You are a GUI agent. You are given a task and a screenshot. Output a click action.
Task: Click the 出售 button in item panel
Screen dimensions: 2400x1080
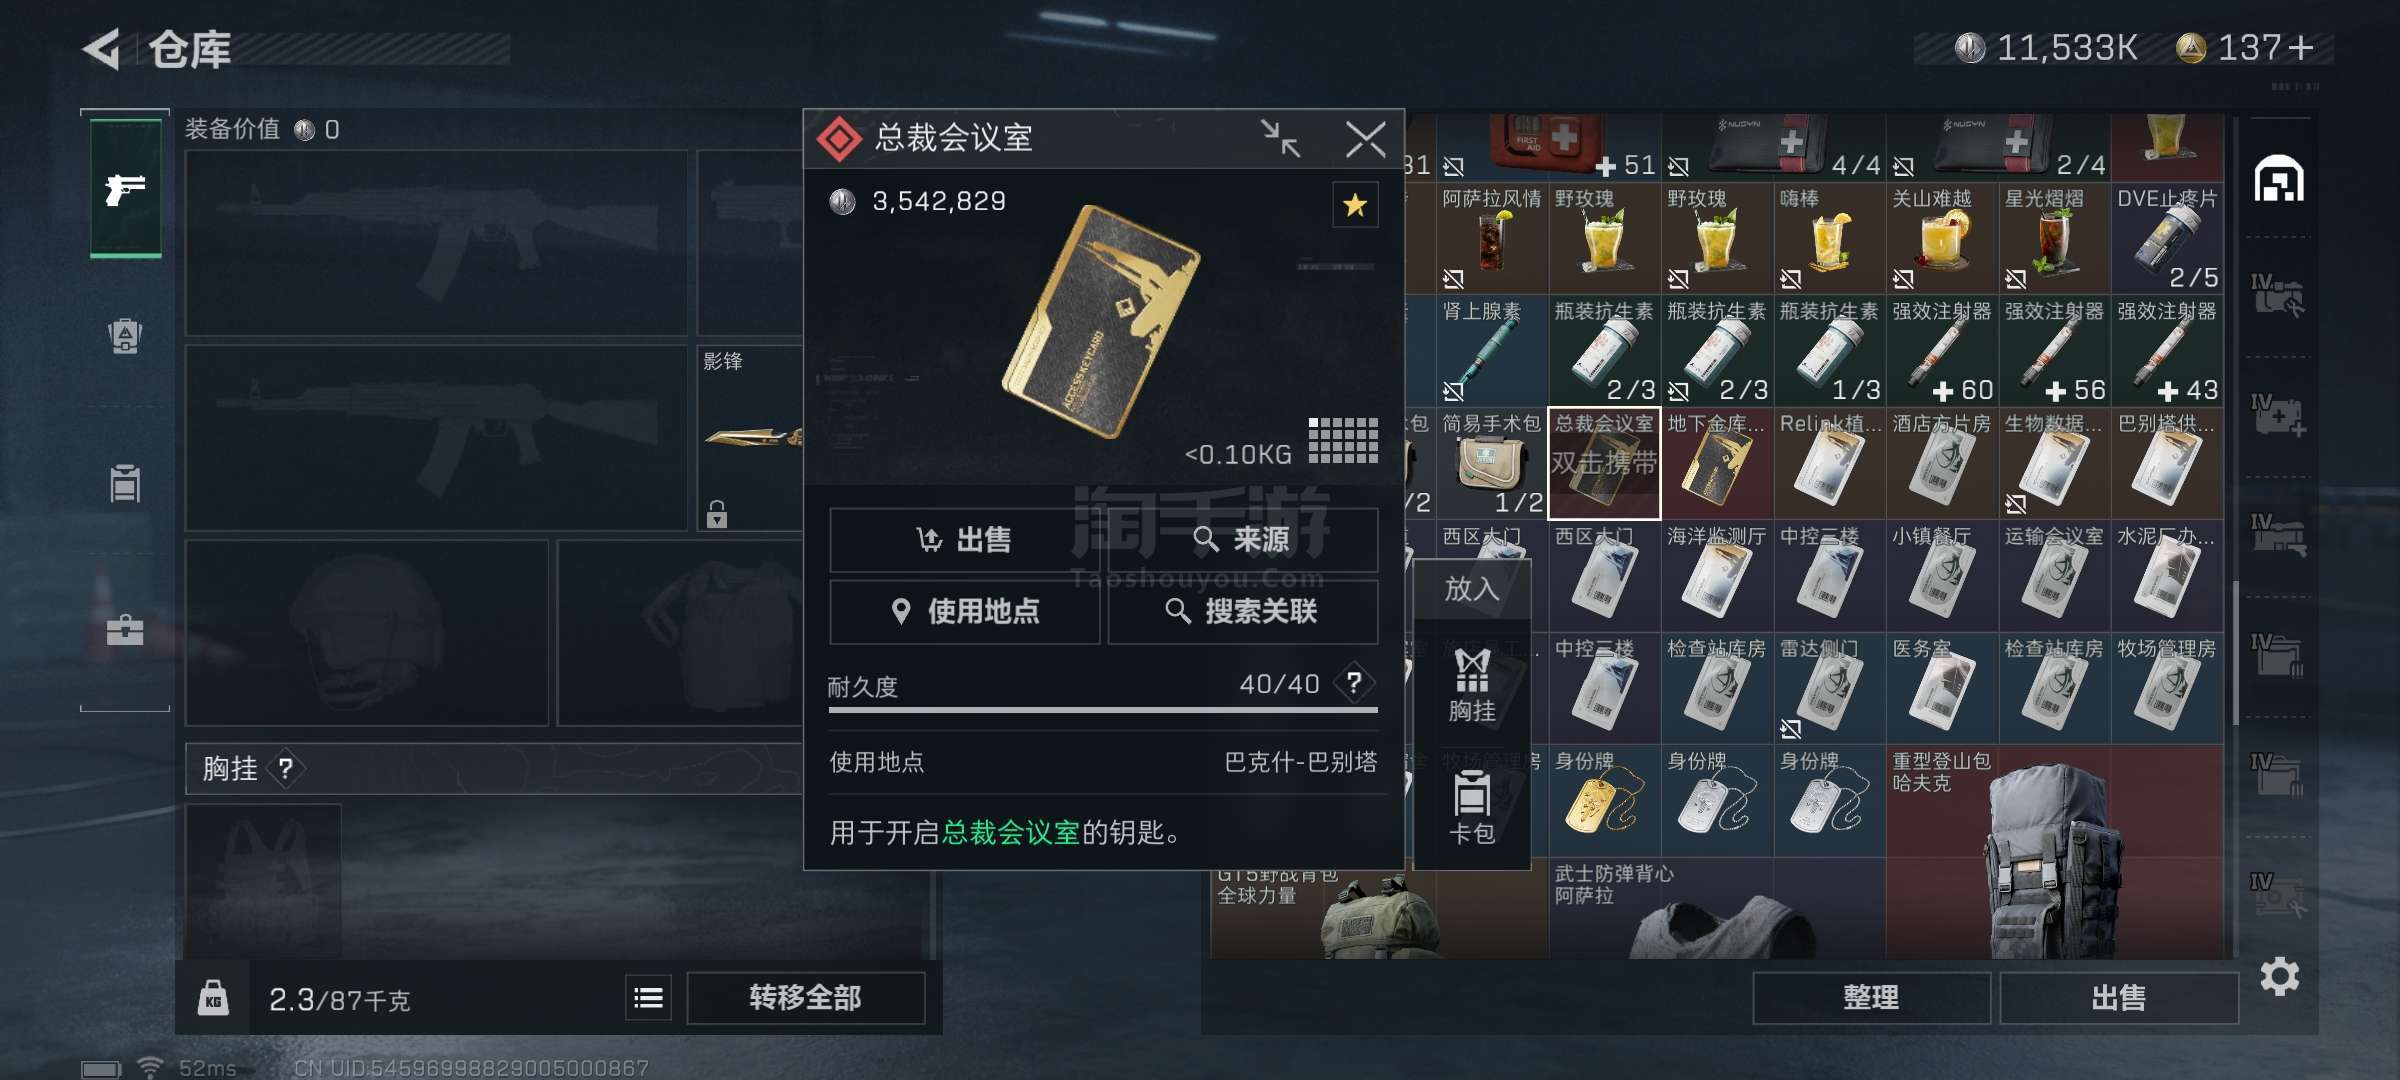[965, 540]
